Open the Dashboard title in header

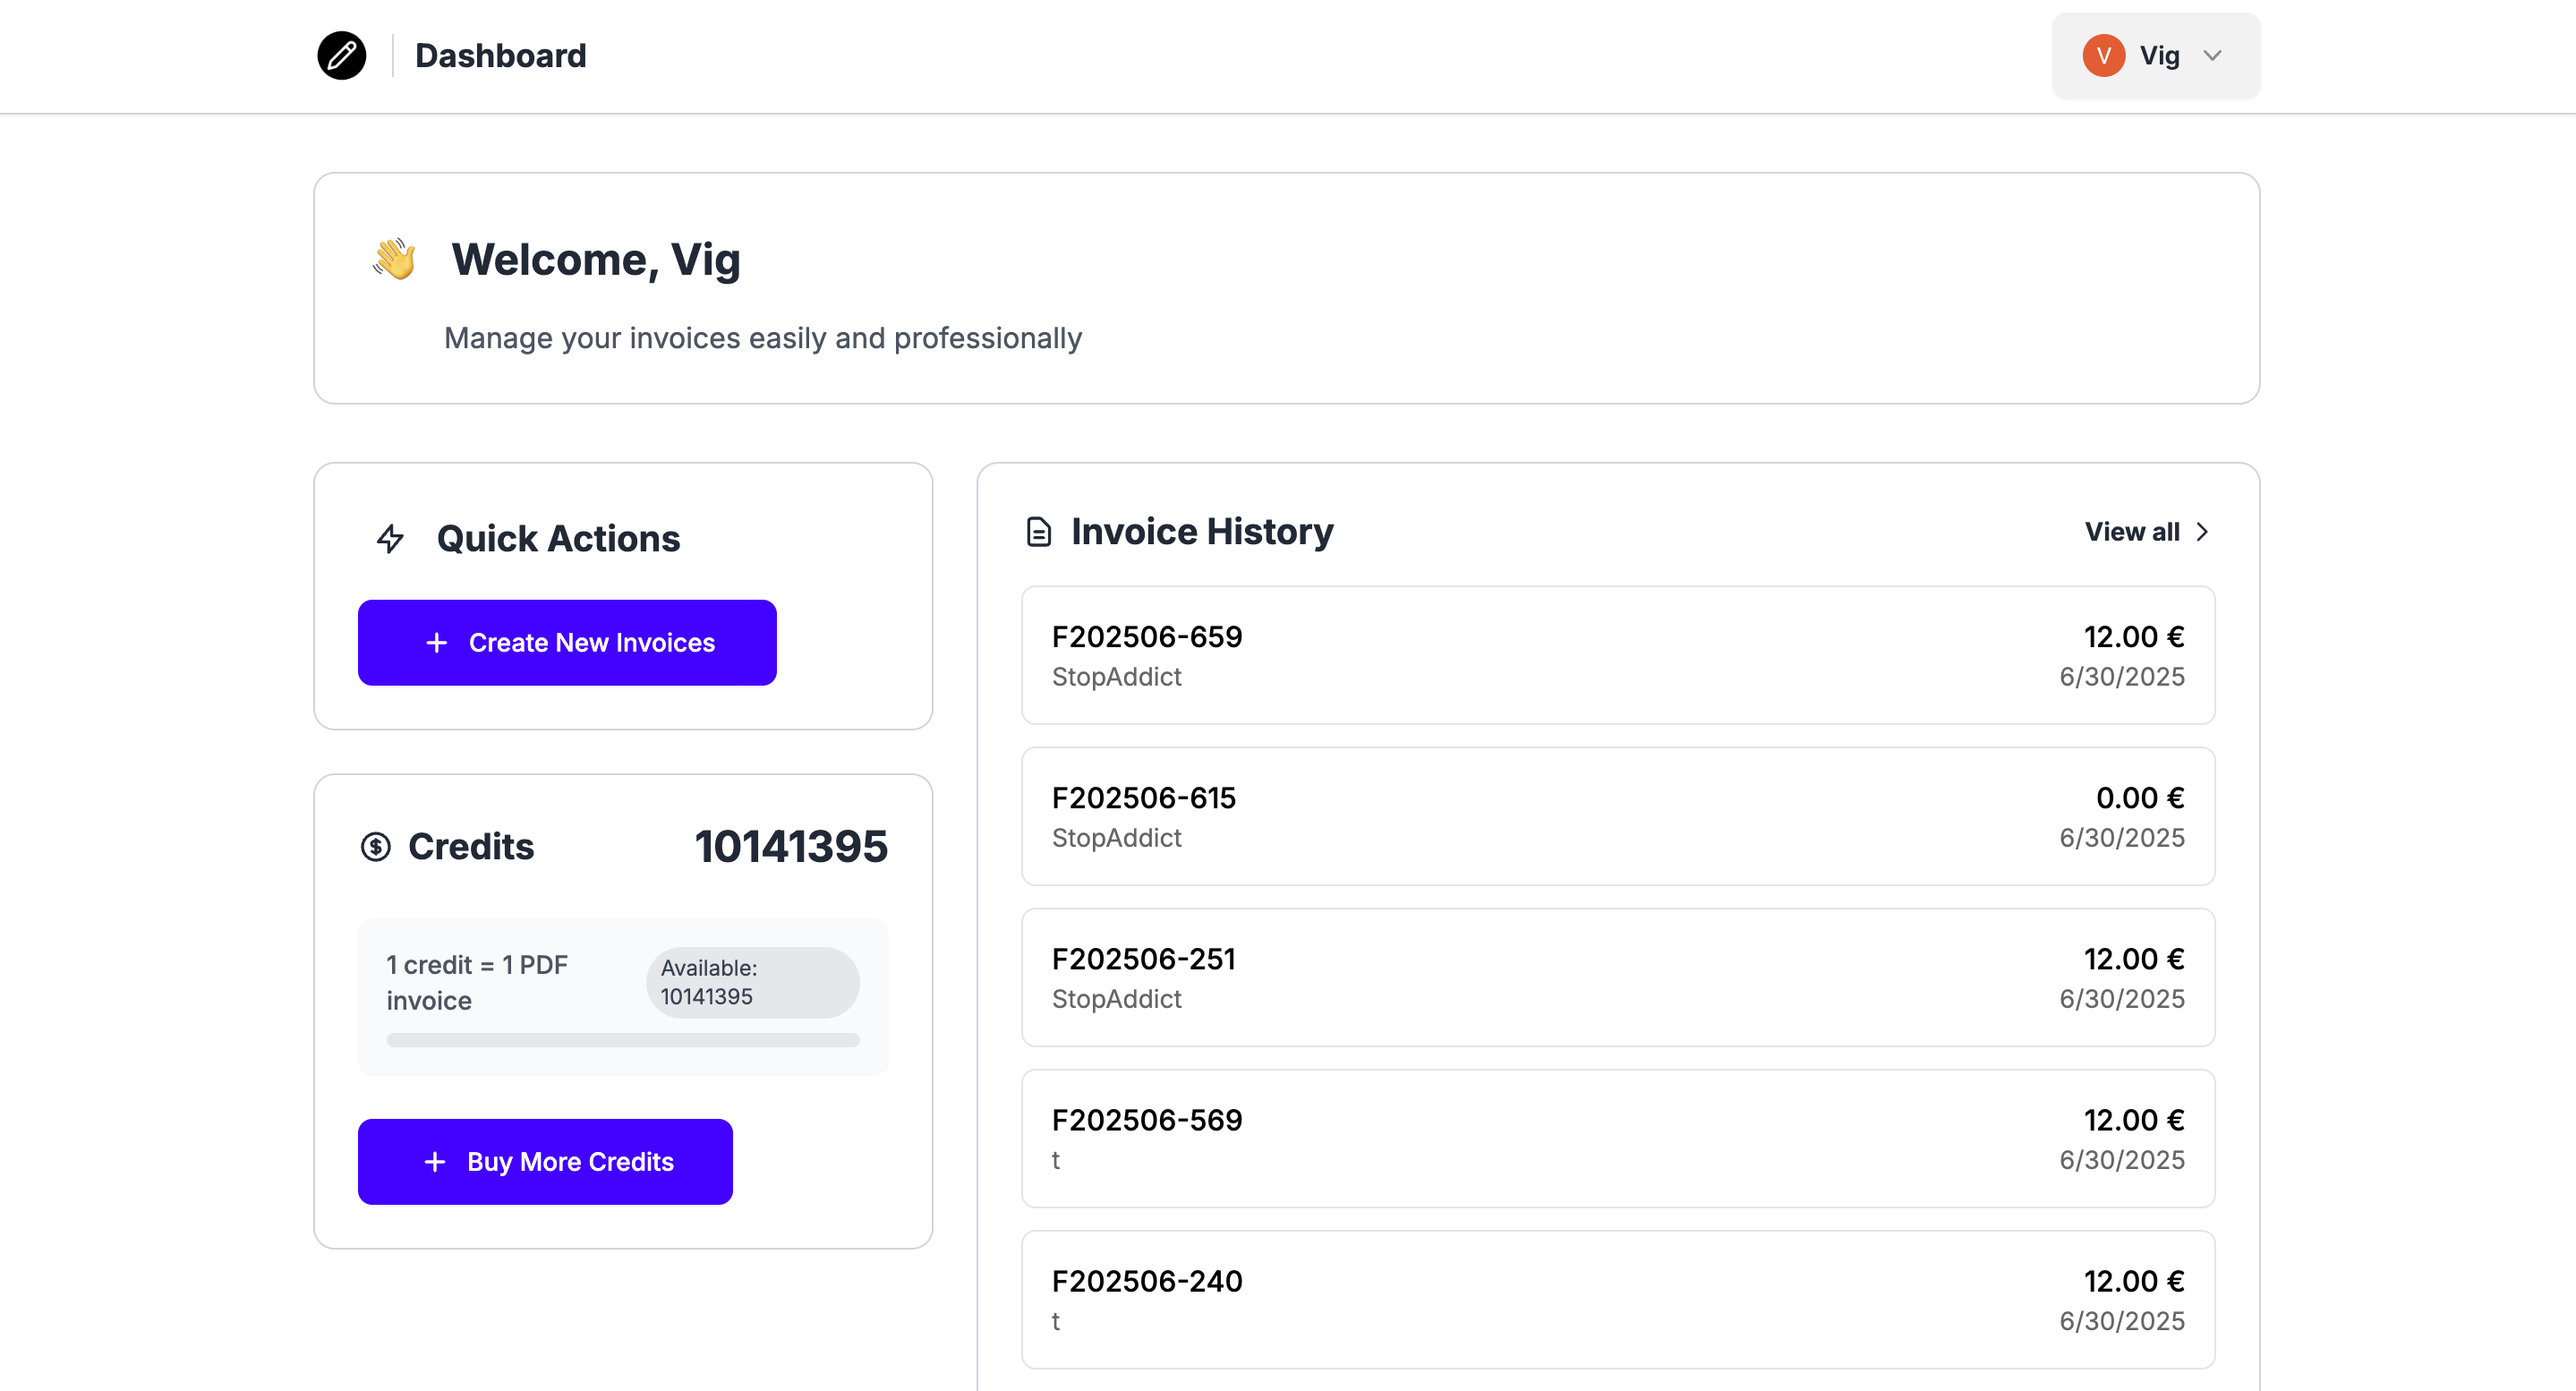pos(500,56)
